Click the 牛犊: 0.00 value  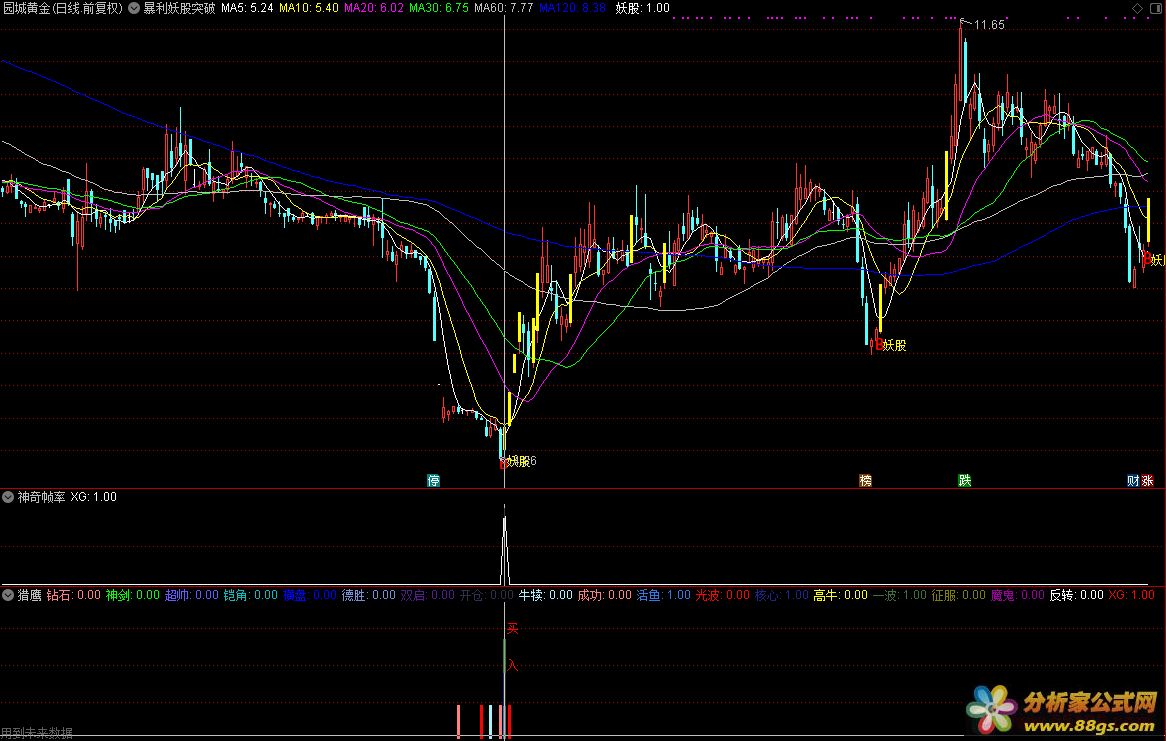point(546,594)
